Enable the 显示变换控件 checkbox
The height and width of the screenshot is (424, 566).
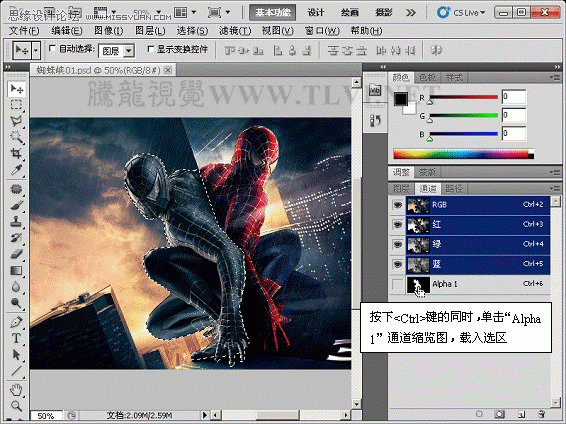[151, 48]
